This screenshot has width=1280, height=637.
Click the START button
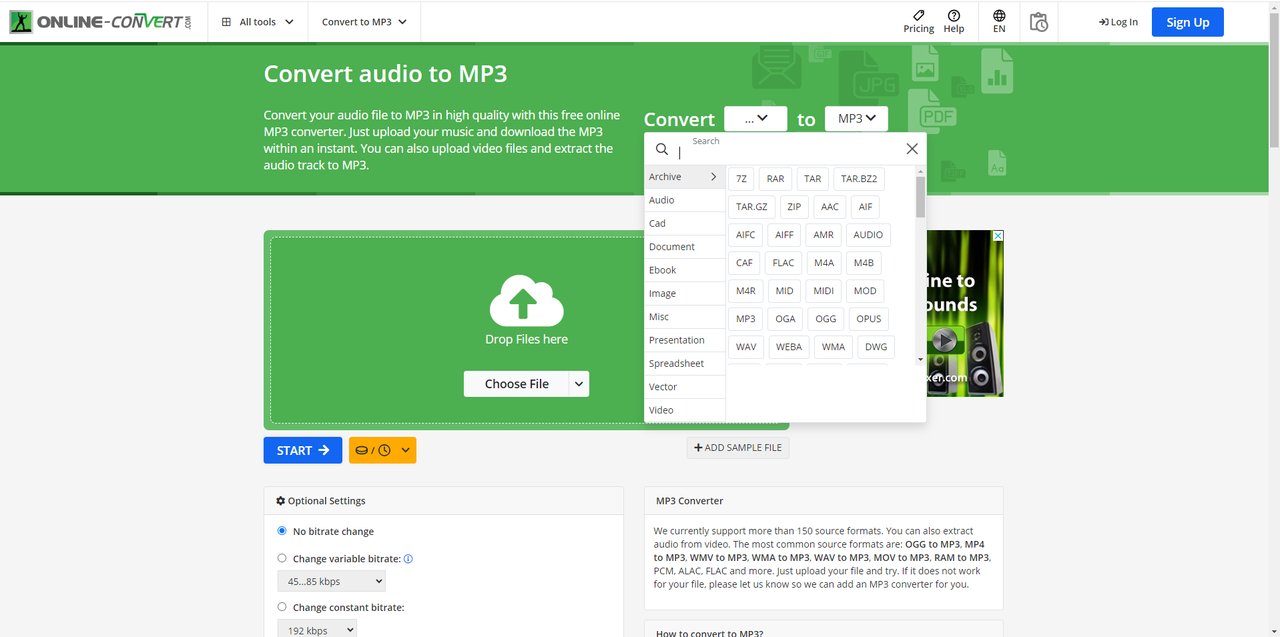pyautogui.click(x=303, y=450)
